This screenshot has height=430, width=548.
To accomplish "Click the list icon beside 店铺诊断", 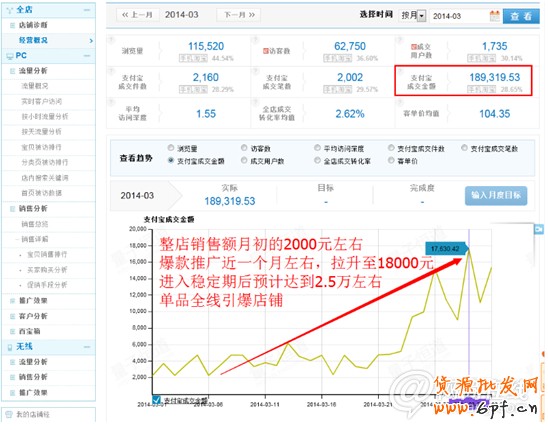I will (13, 25).
